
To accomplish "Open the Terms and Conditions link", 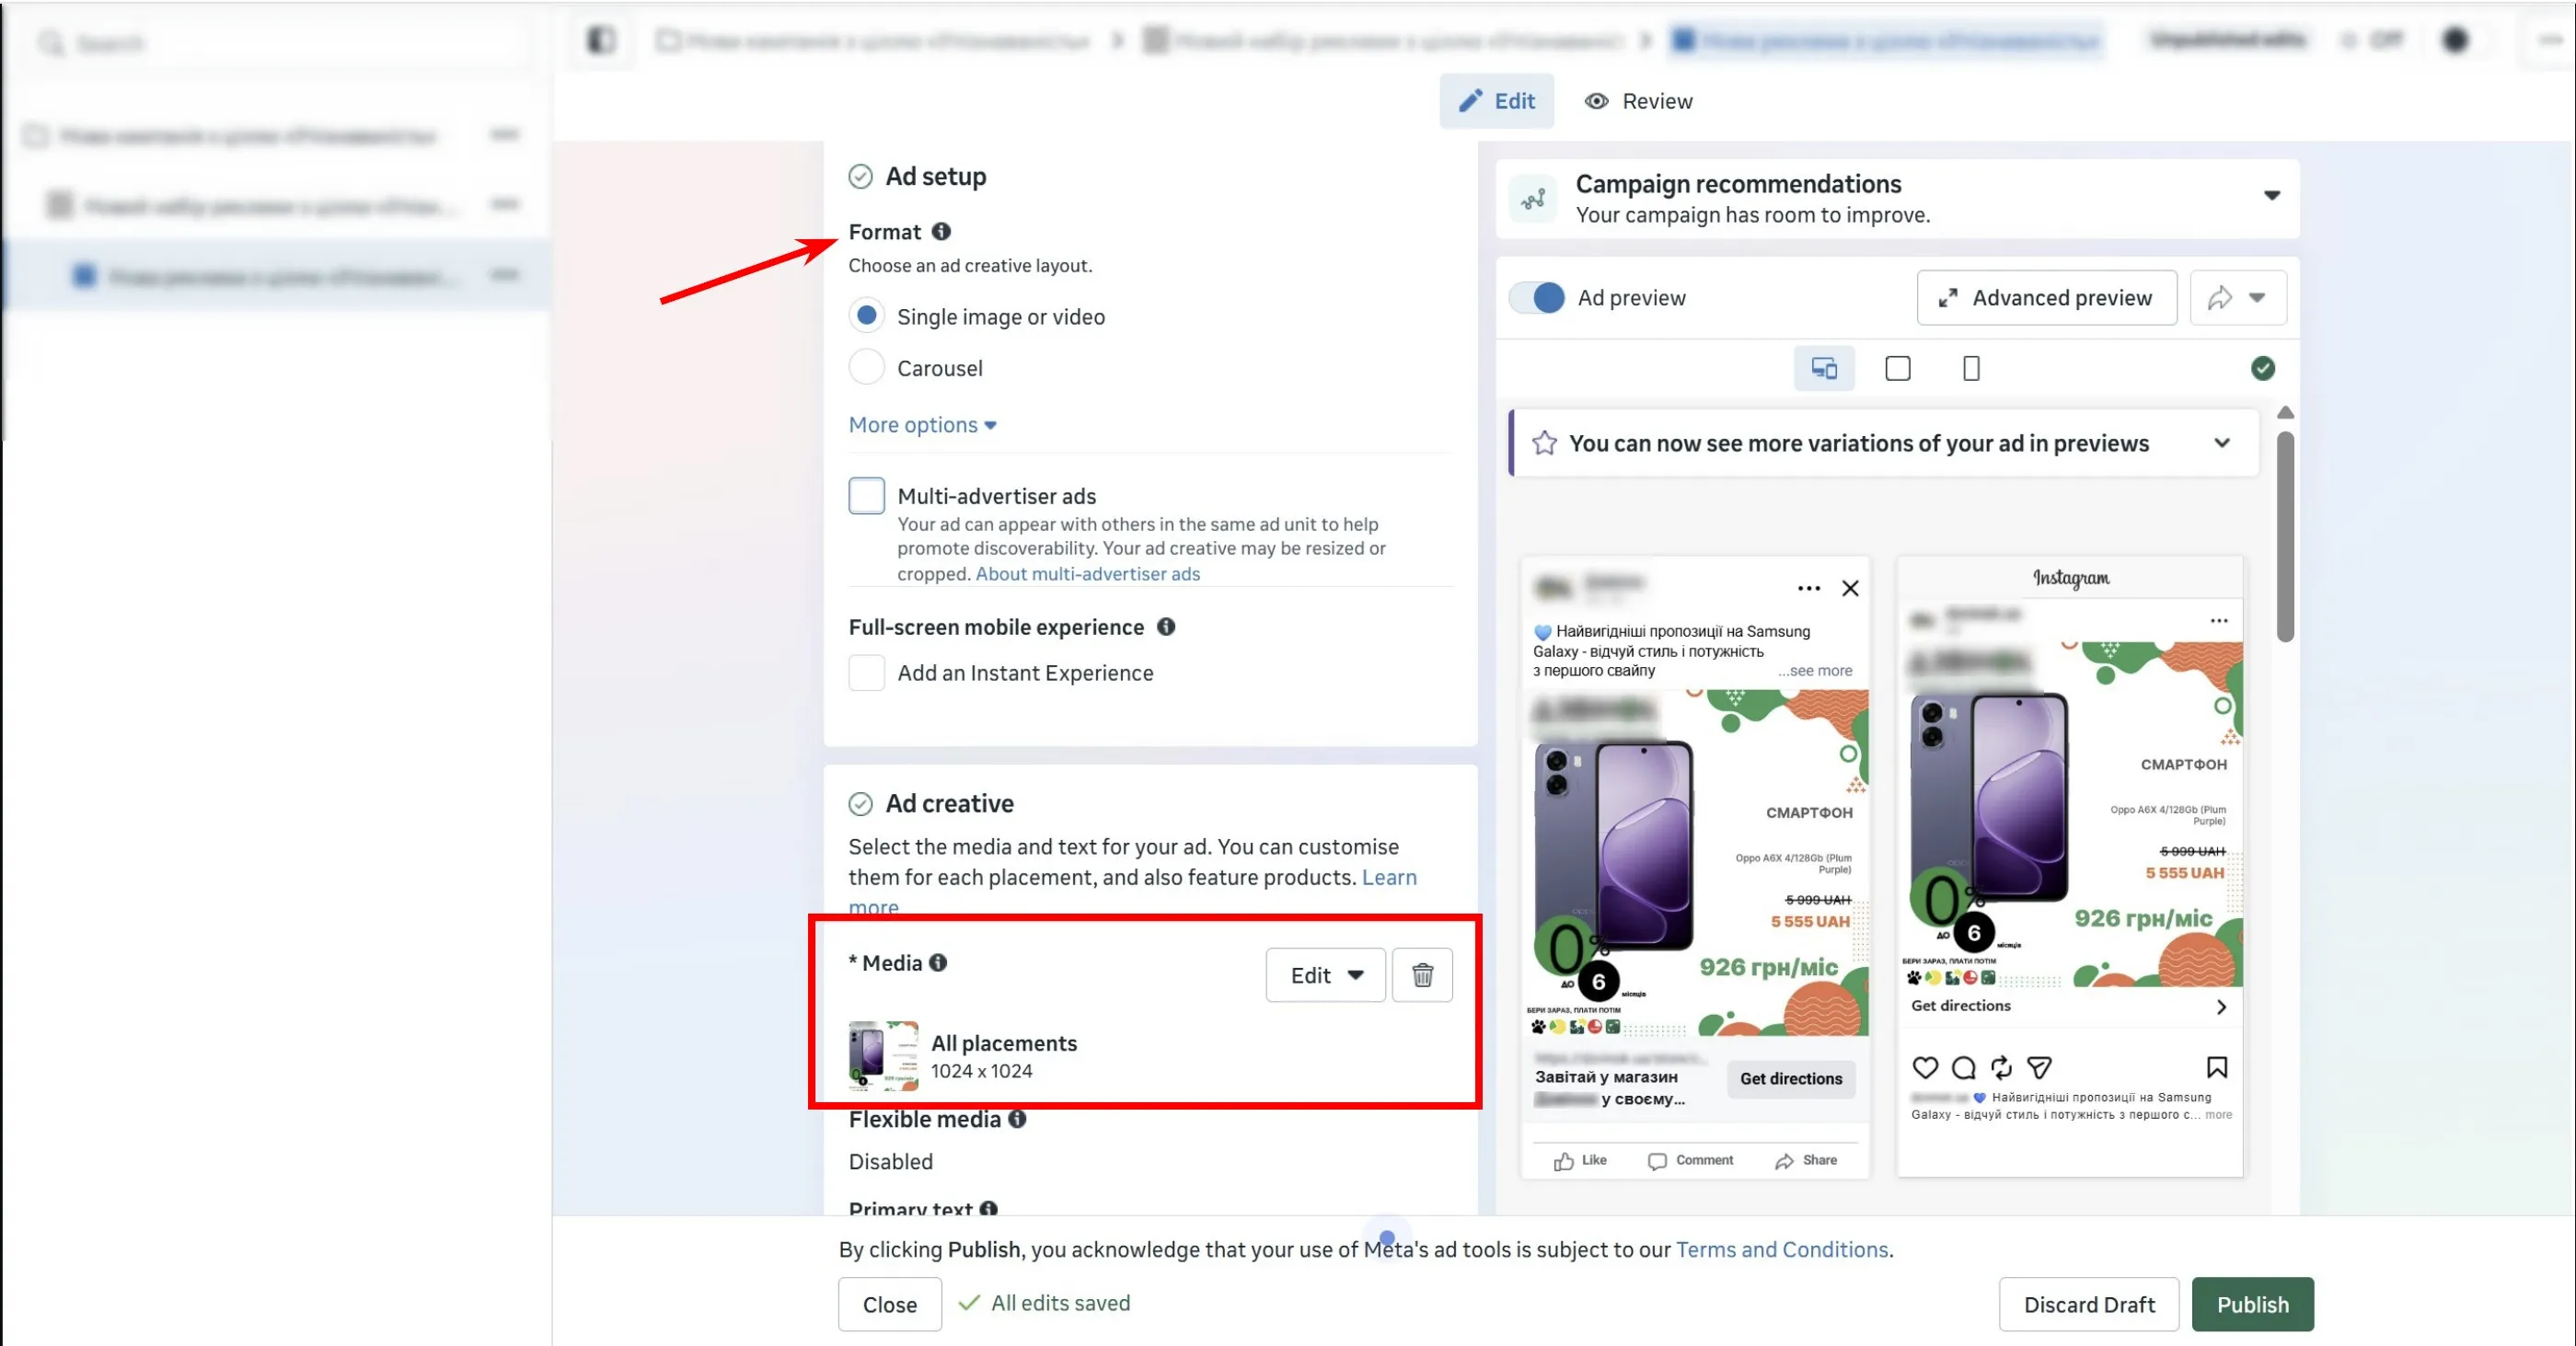I will tap(1782, 1249).
